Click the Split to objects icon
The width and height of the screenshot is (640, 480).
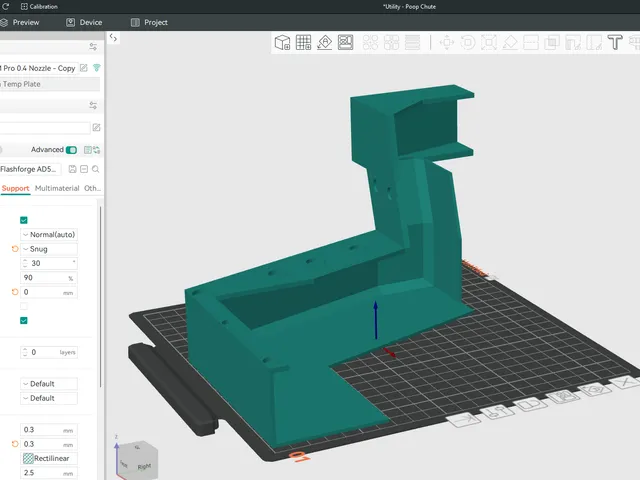pos(370,42)
